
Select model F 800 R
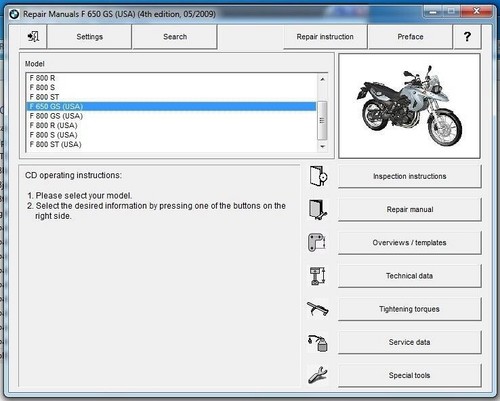[x=171, y=78]
